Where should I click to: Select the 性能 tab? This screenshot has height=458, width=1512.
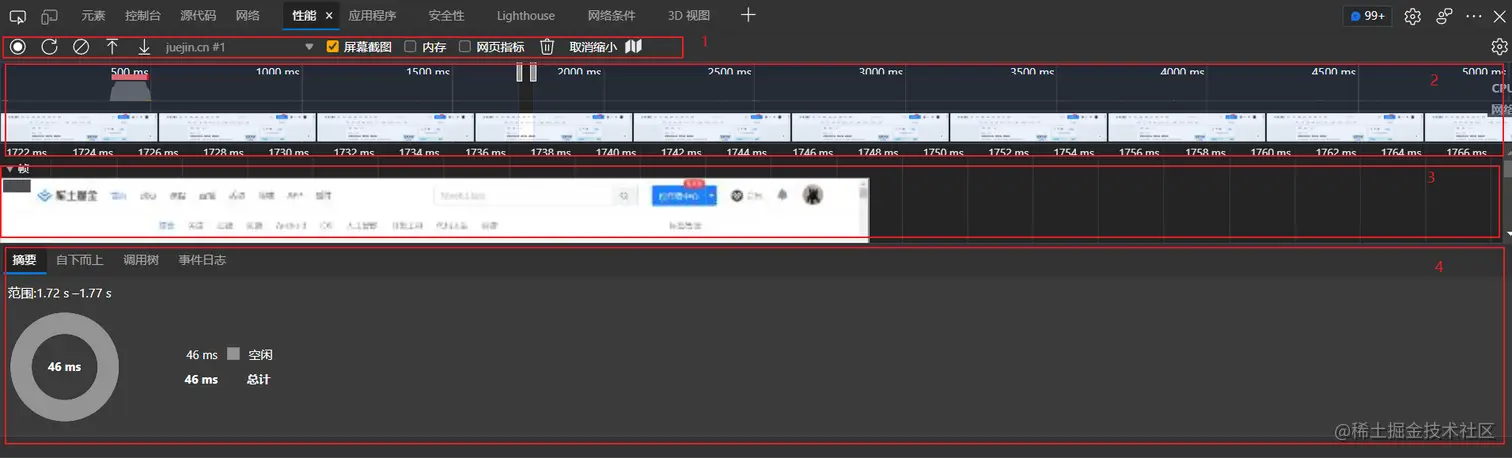(x=304, y=16)
